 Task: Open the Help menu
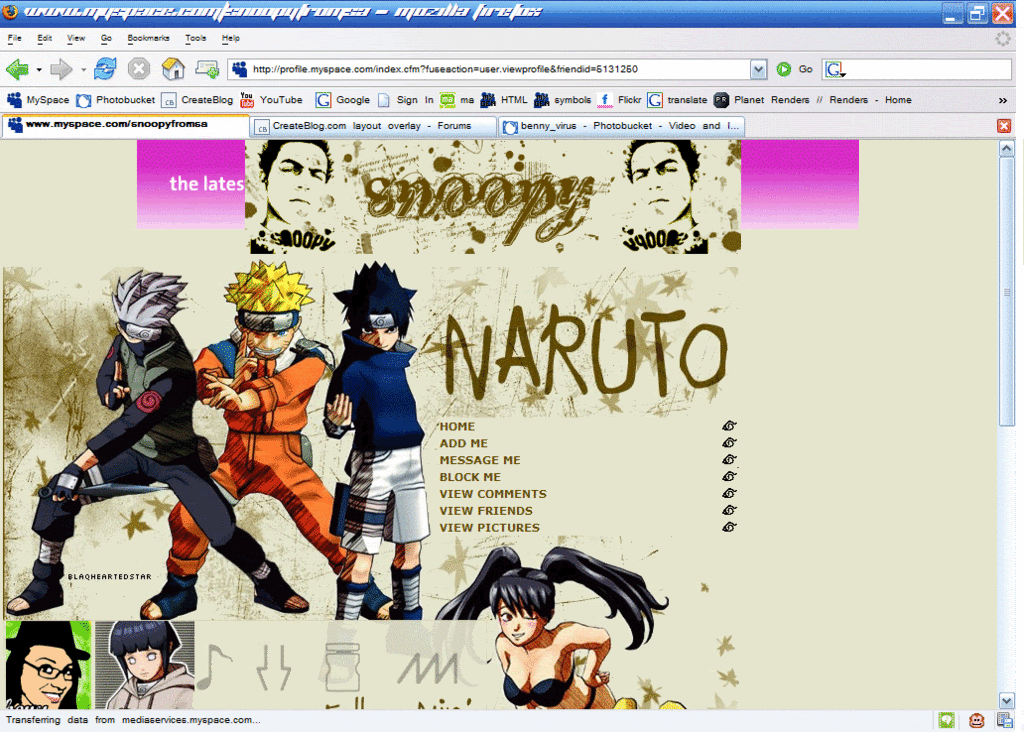tap(231, 39)
